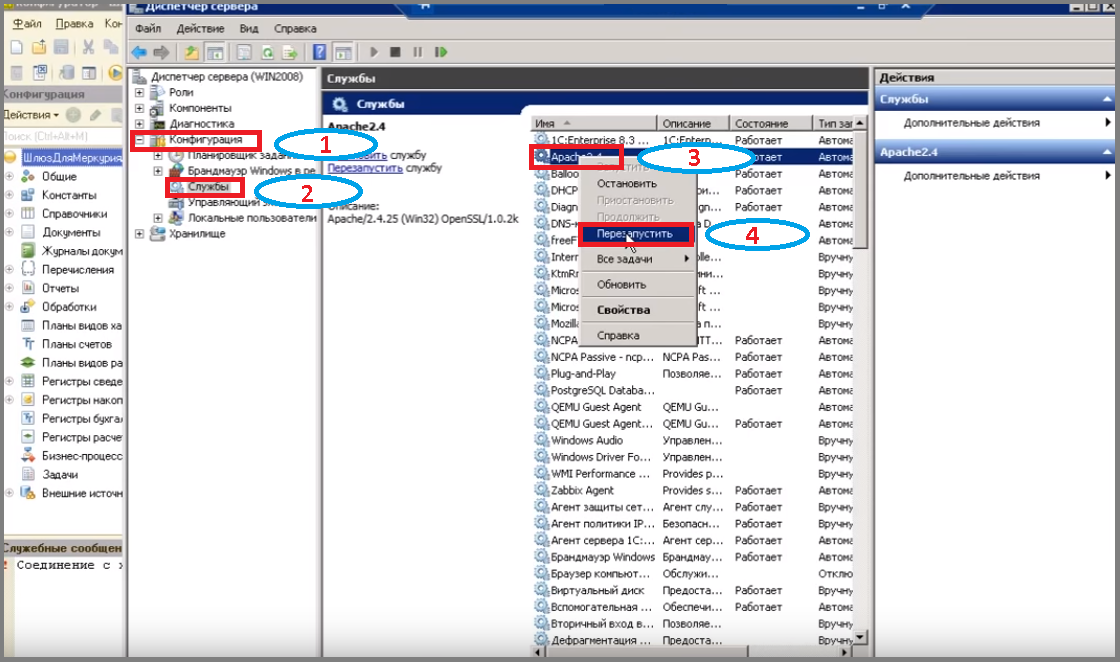The height and width of the screenshot is (662, 1120).
Task: Click the blue Help question-mark icon
Action: click(x=319, y=52)
